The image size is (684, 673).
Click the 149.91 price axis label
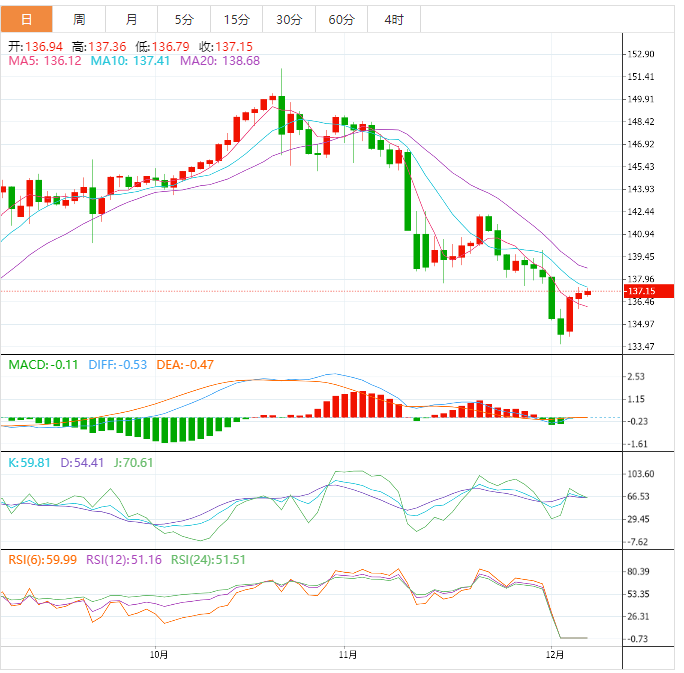click(x=641, y=99)
